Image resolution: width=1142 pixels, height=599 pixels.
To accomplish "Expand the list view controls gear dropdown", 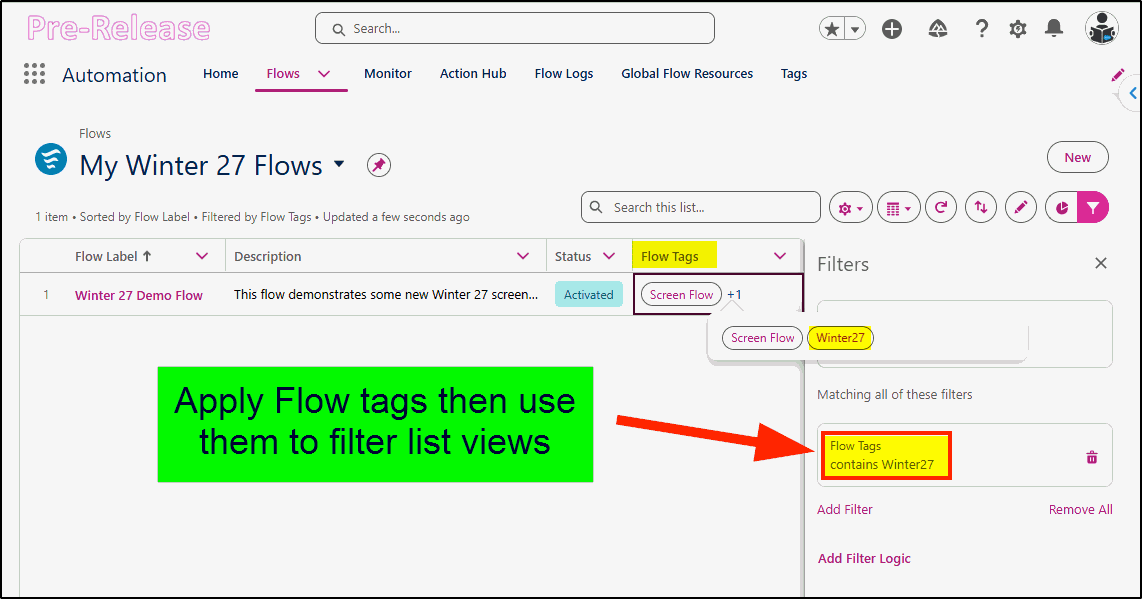I will pyautogui.click(x=850, y=208).
